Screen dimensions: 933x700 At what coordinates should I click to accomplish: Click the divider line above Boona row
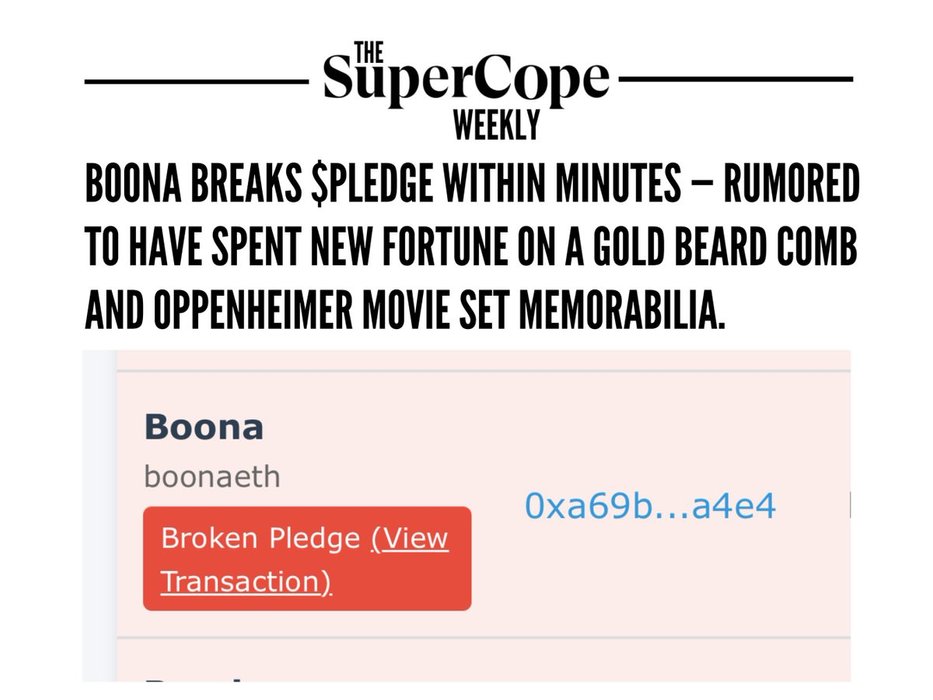pos(483,371)
